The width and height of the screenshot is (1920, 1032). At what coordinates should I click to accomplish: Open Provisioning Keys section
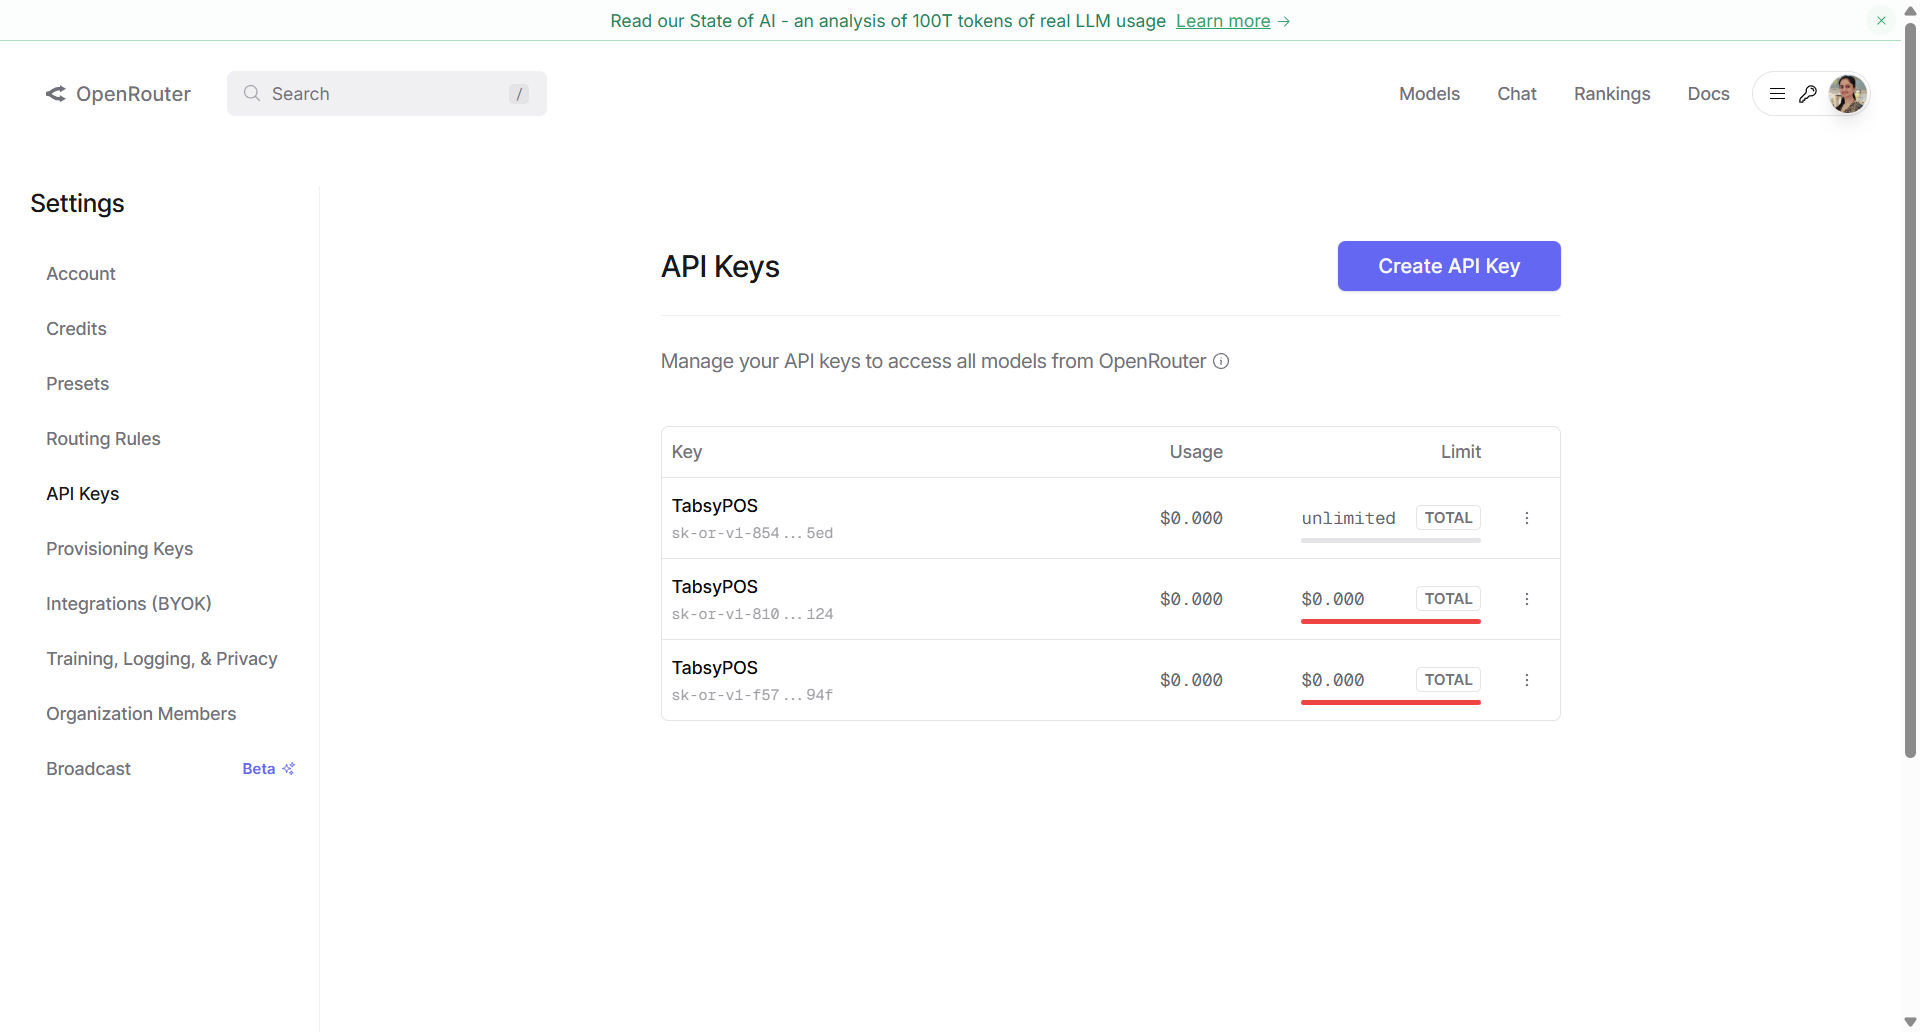[x=119, y=549]
